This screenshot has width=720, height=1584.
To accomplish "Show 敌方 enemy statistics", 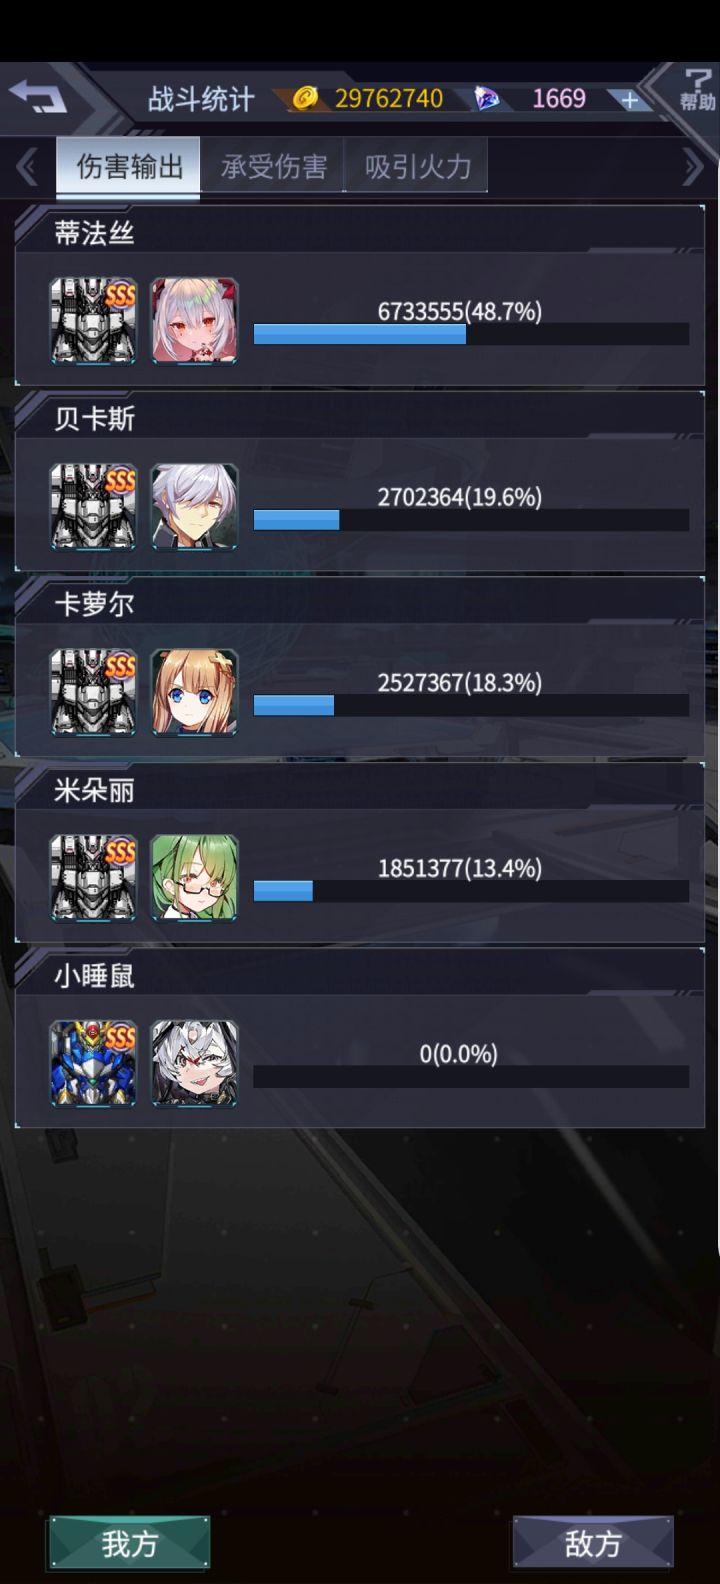I will pos(593,1543).
